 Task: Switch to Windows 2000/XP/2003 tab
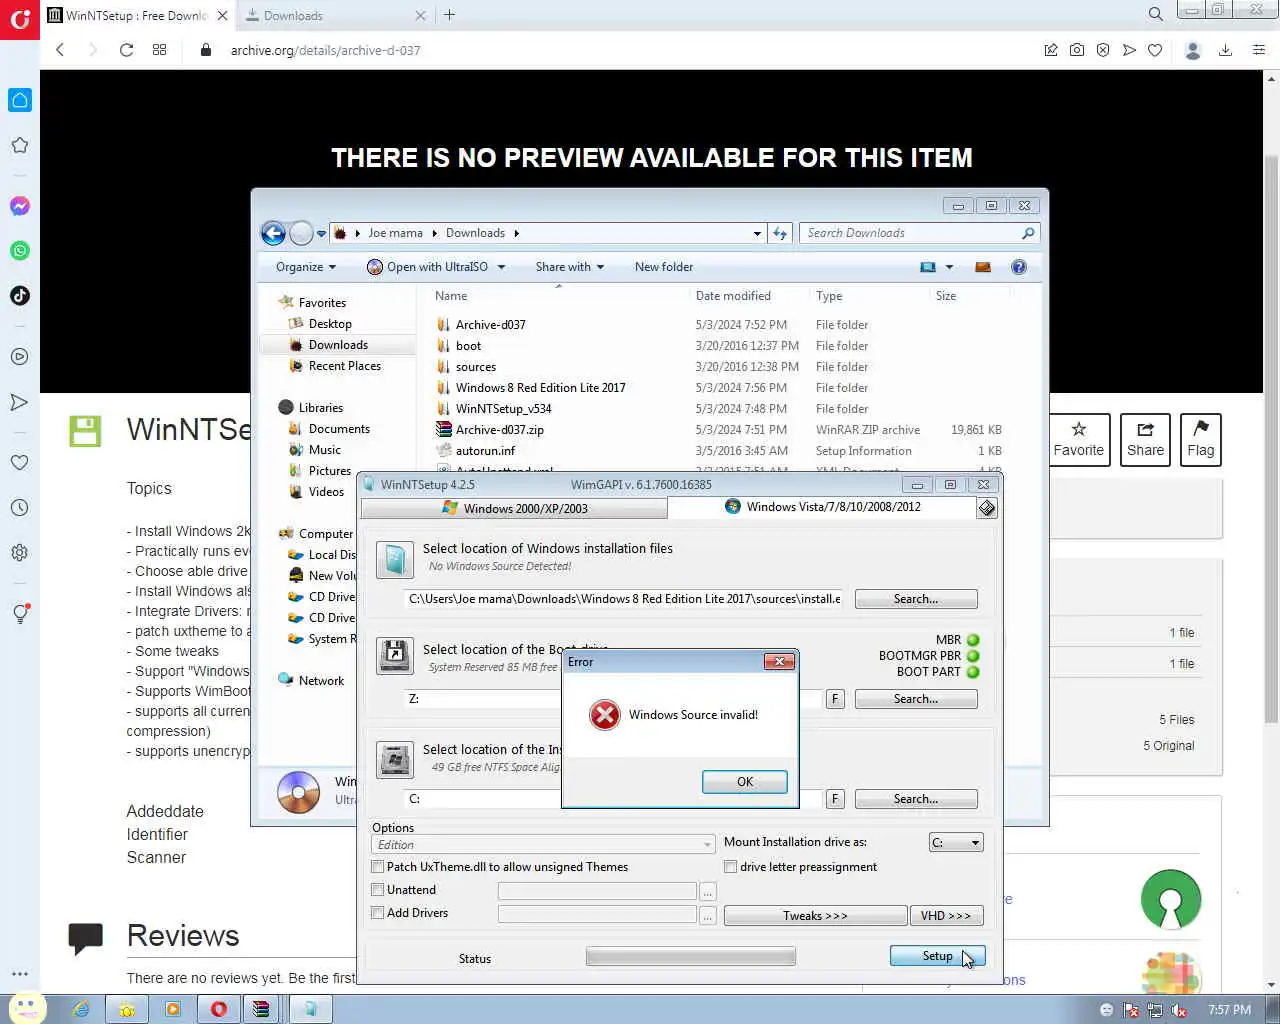click(x=514, y=508)
